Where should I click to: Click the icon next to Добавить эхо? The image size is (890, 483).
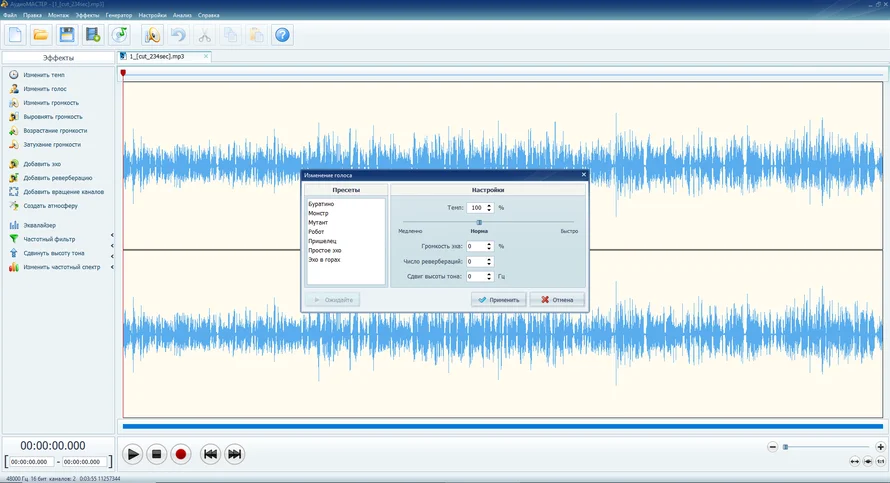click(14, 164)
